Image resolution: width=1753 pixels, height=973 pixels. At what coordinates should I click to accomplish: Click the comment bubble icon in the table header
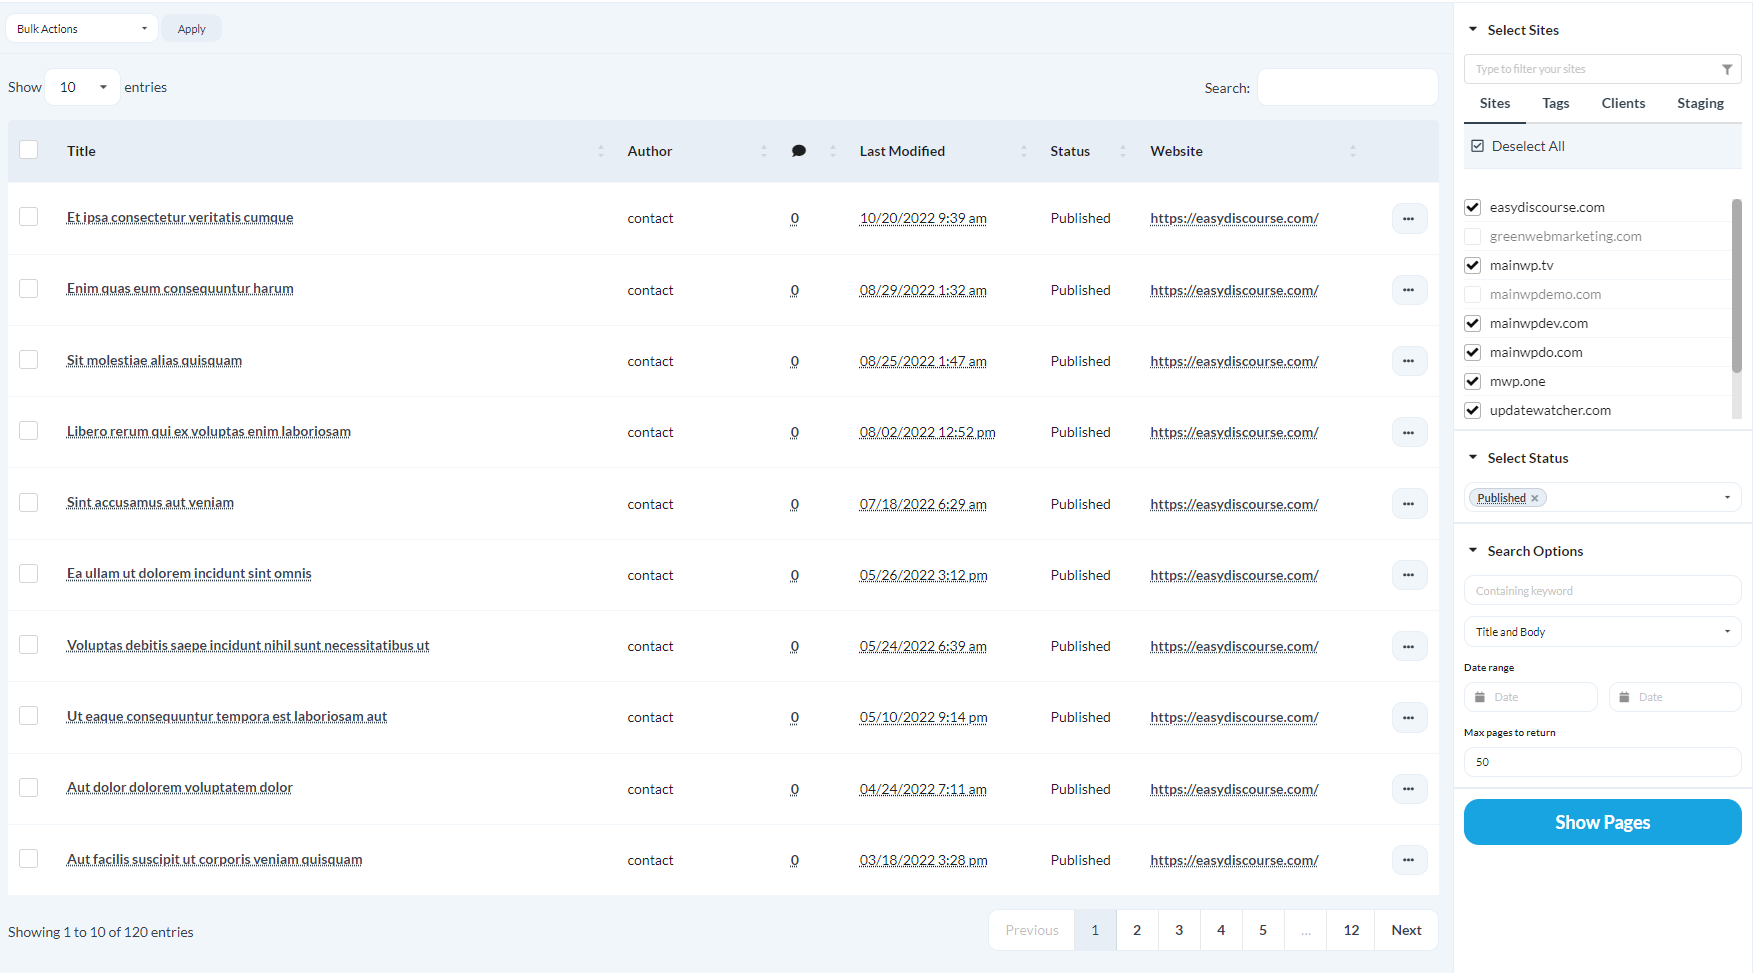click(798, 150)
